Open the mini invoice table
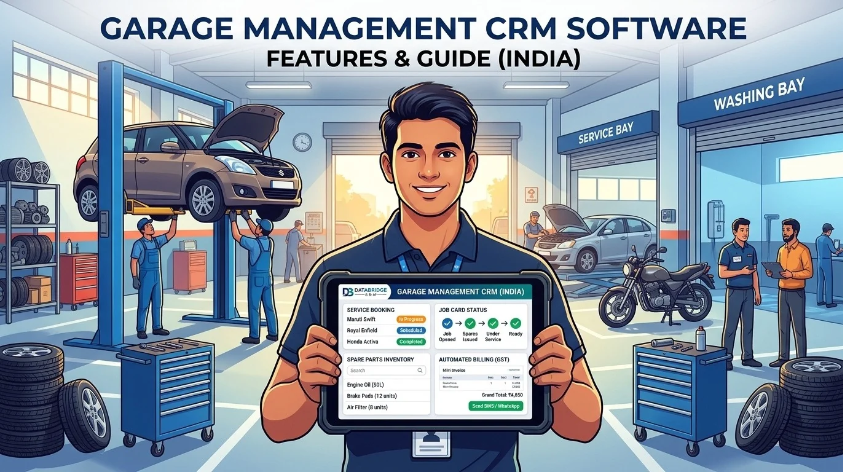 (481, 378)
